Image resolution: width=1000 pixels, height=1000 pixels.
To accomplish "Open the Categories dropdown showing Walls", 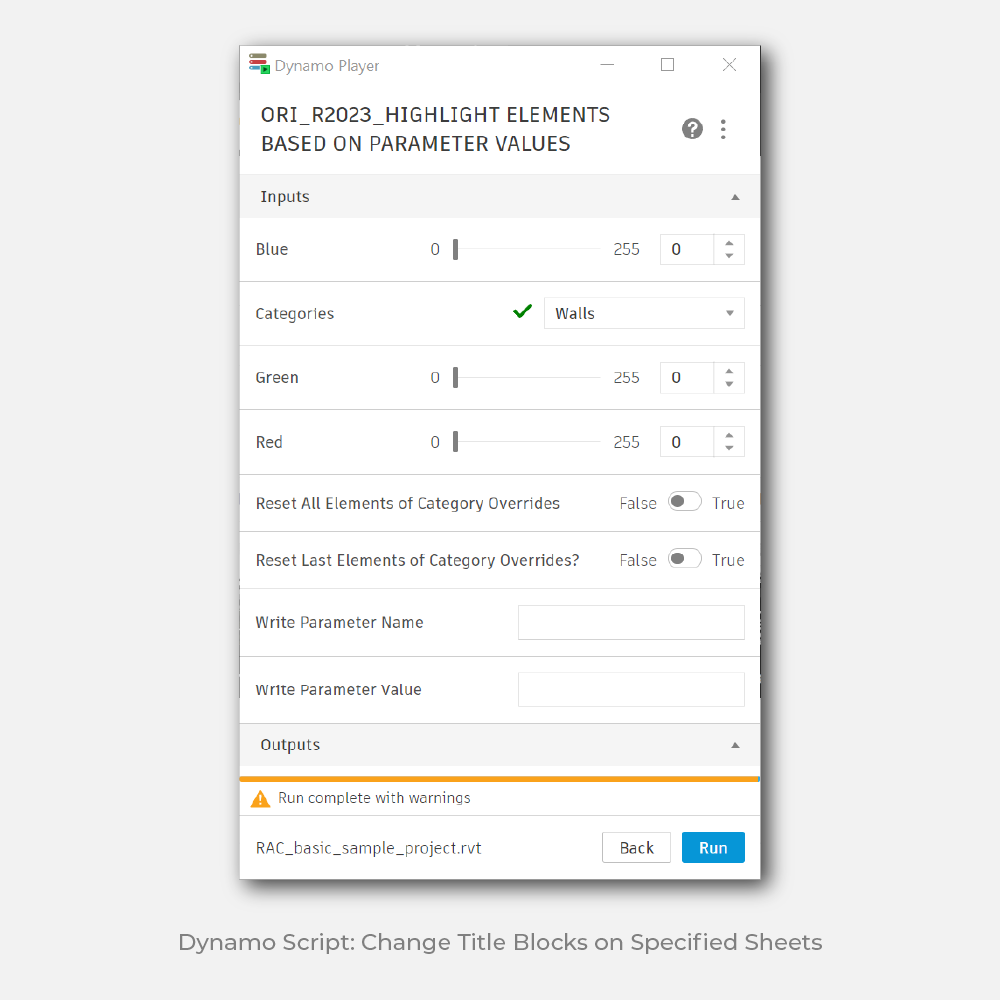I will 644,313.
